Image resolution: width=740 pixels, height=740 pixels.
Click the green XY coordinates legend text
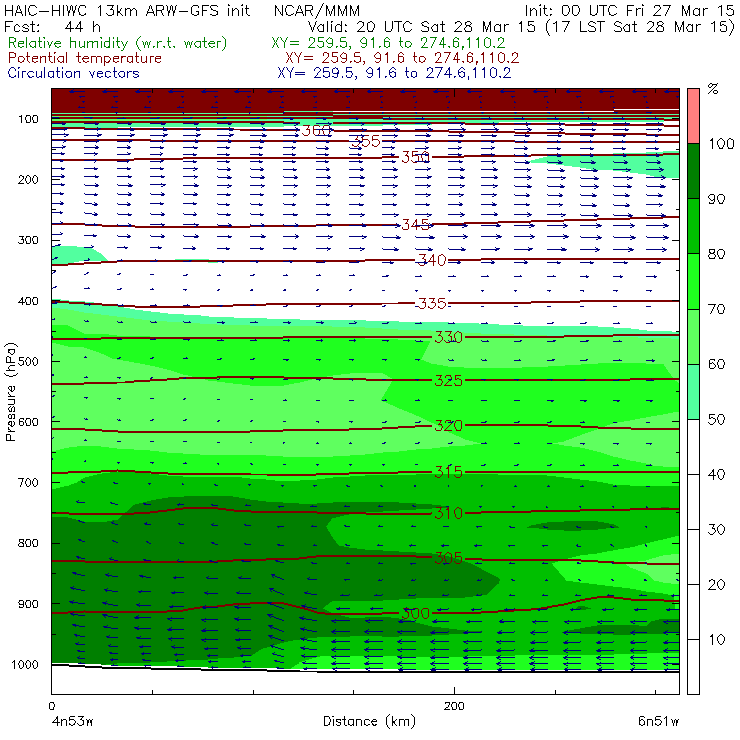pyautogui.click(x=388, y=43)
